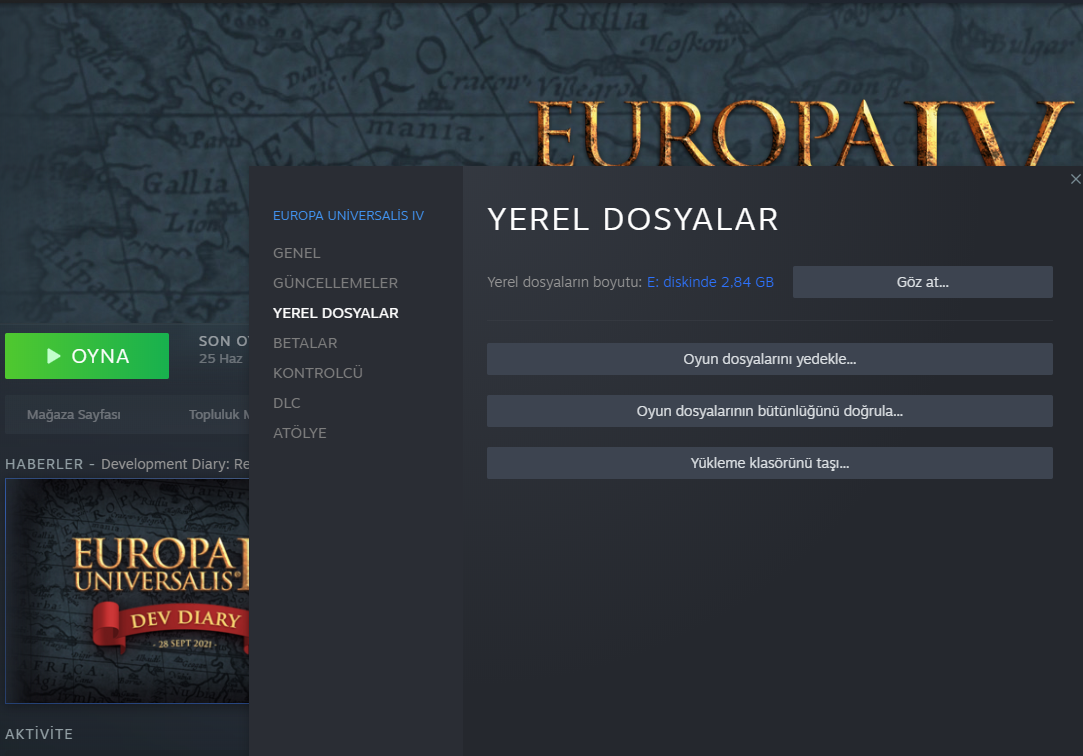The image size is (1083, 756).
Task: Click the E: diskinde 2,84 GB text
Action: (x=710, y=282)
